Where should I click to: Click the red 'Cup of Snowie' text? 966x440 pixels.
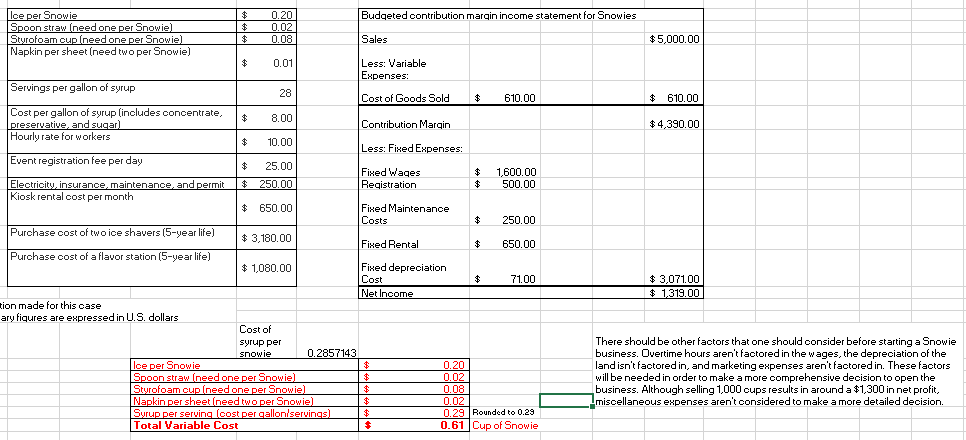pos(505,425)
